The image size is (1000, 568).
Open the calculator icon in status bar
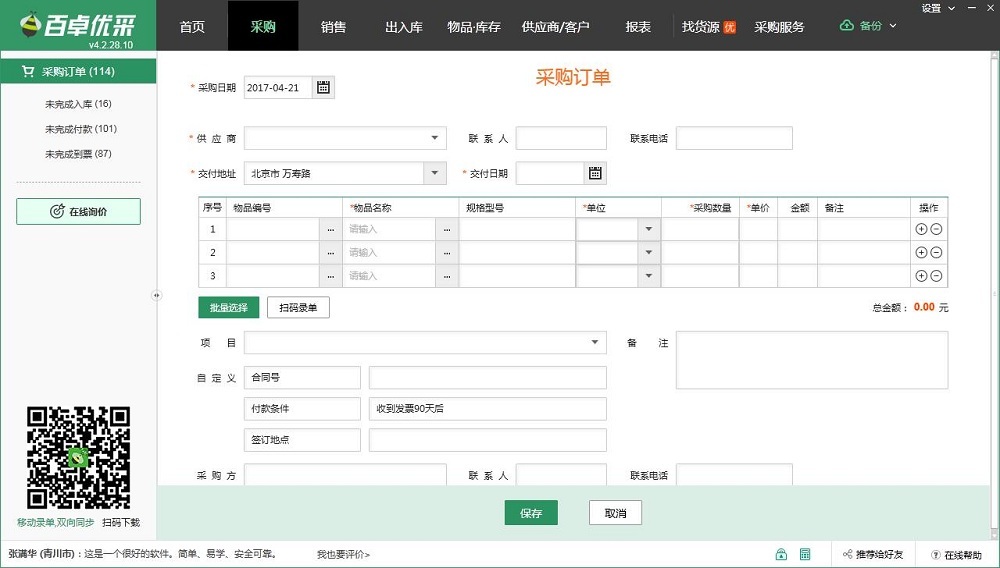tap(805, 555)
